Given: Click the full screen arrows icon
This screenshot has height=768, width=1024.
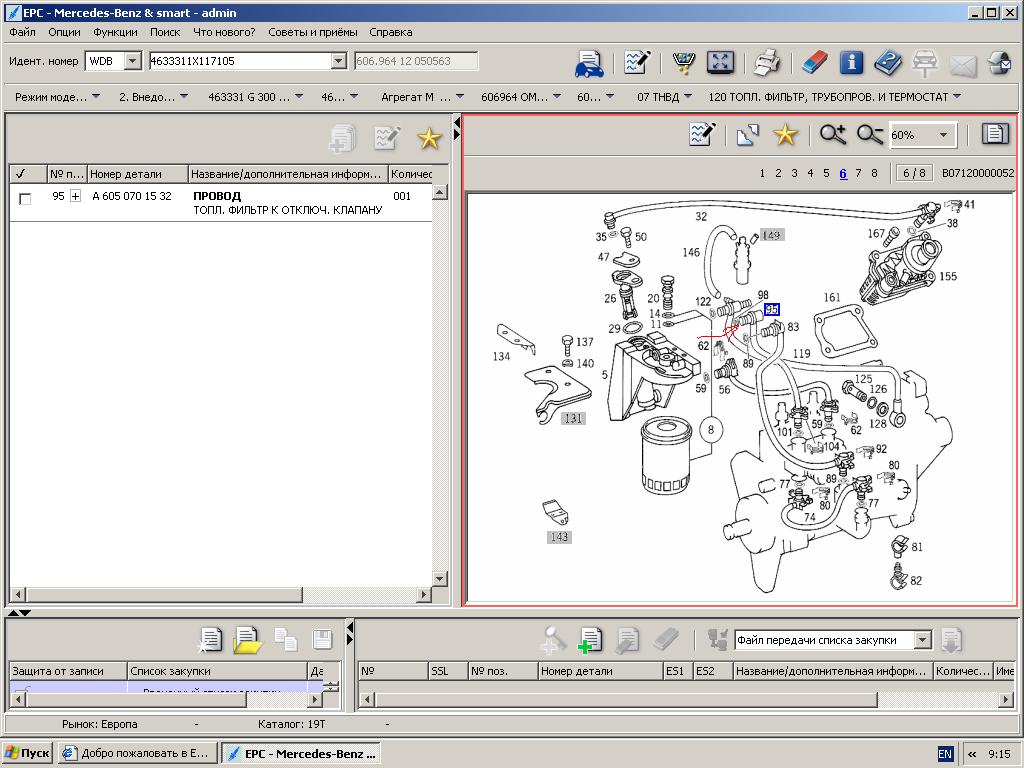Looking at the screenshot, I should (x=720, y=63).
